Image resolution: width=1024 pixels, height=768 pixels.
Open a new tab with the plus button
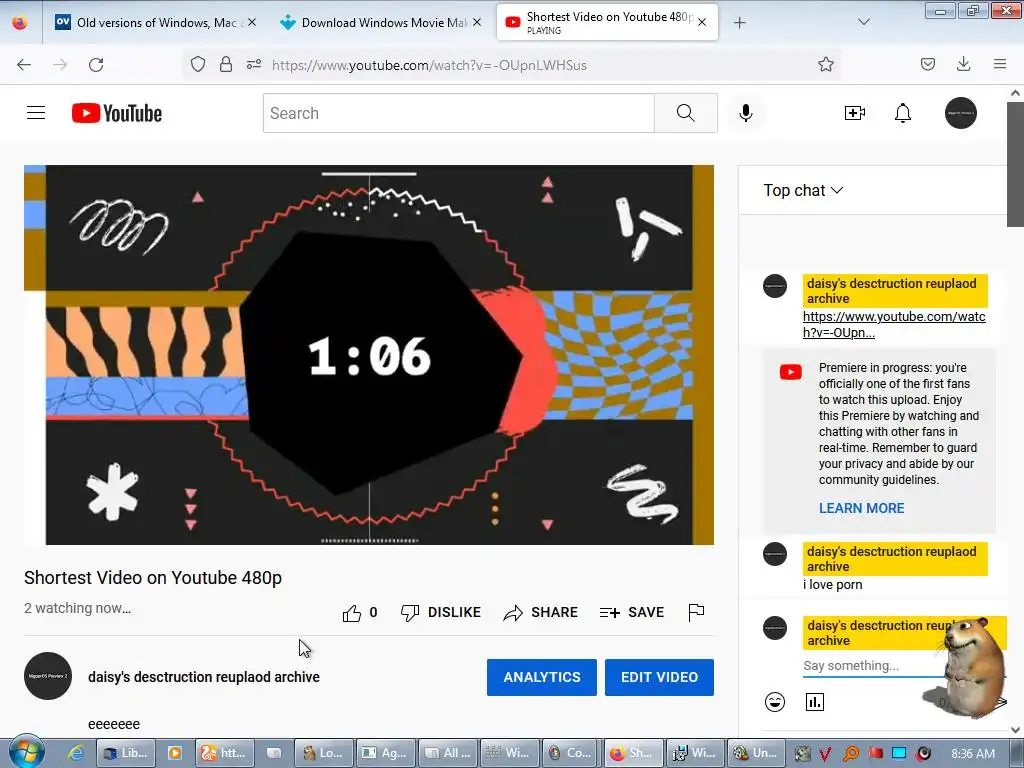739,23
